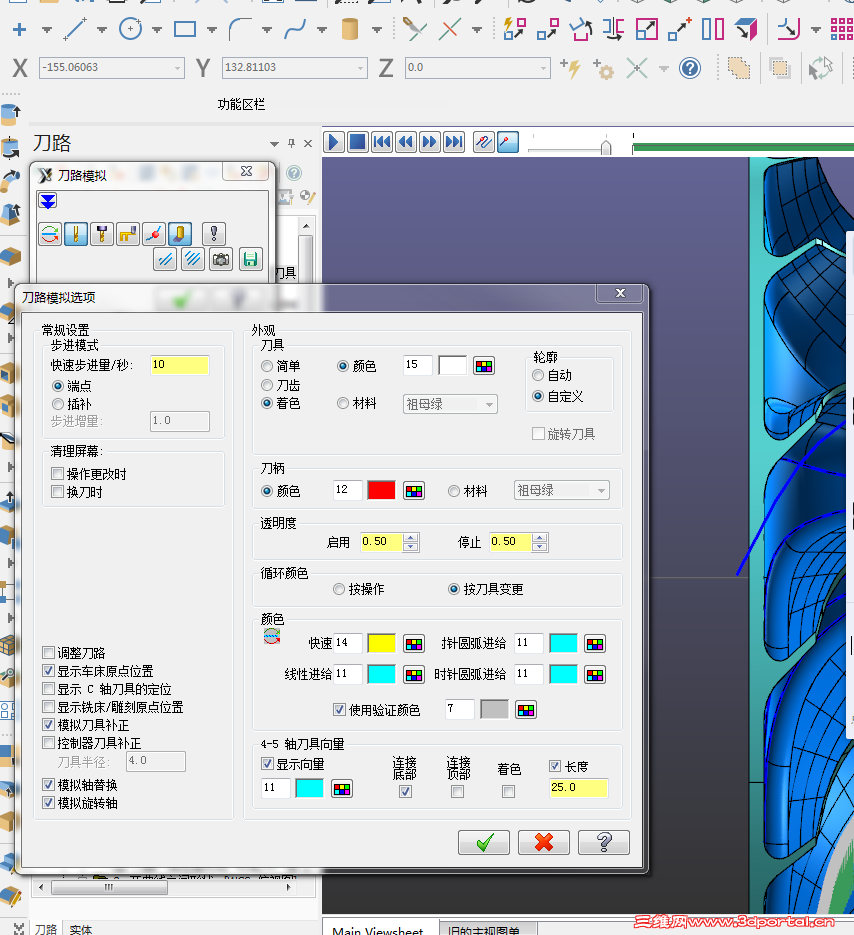854x935 pixels.
Task: Click the red 刀柄 color swatch
Action: (381, 490)
